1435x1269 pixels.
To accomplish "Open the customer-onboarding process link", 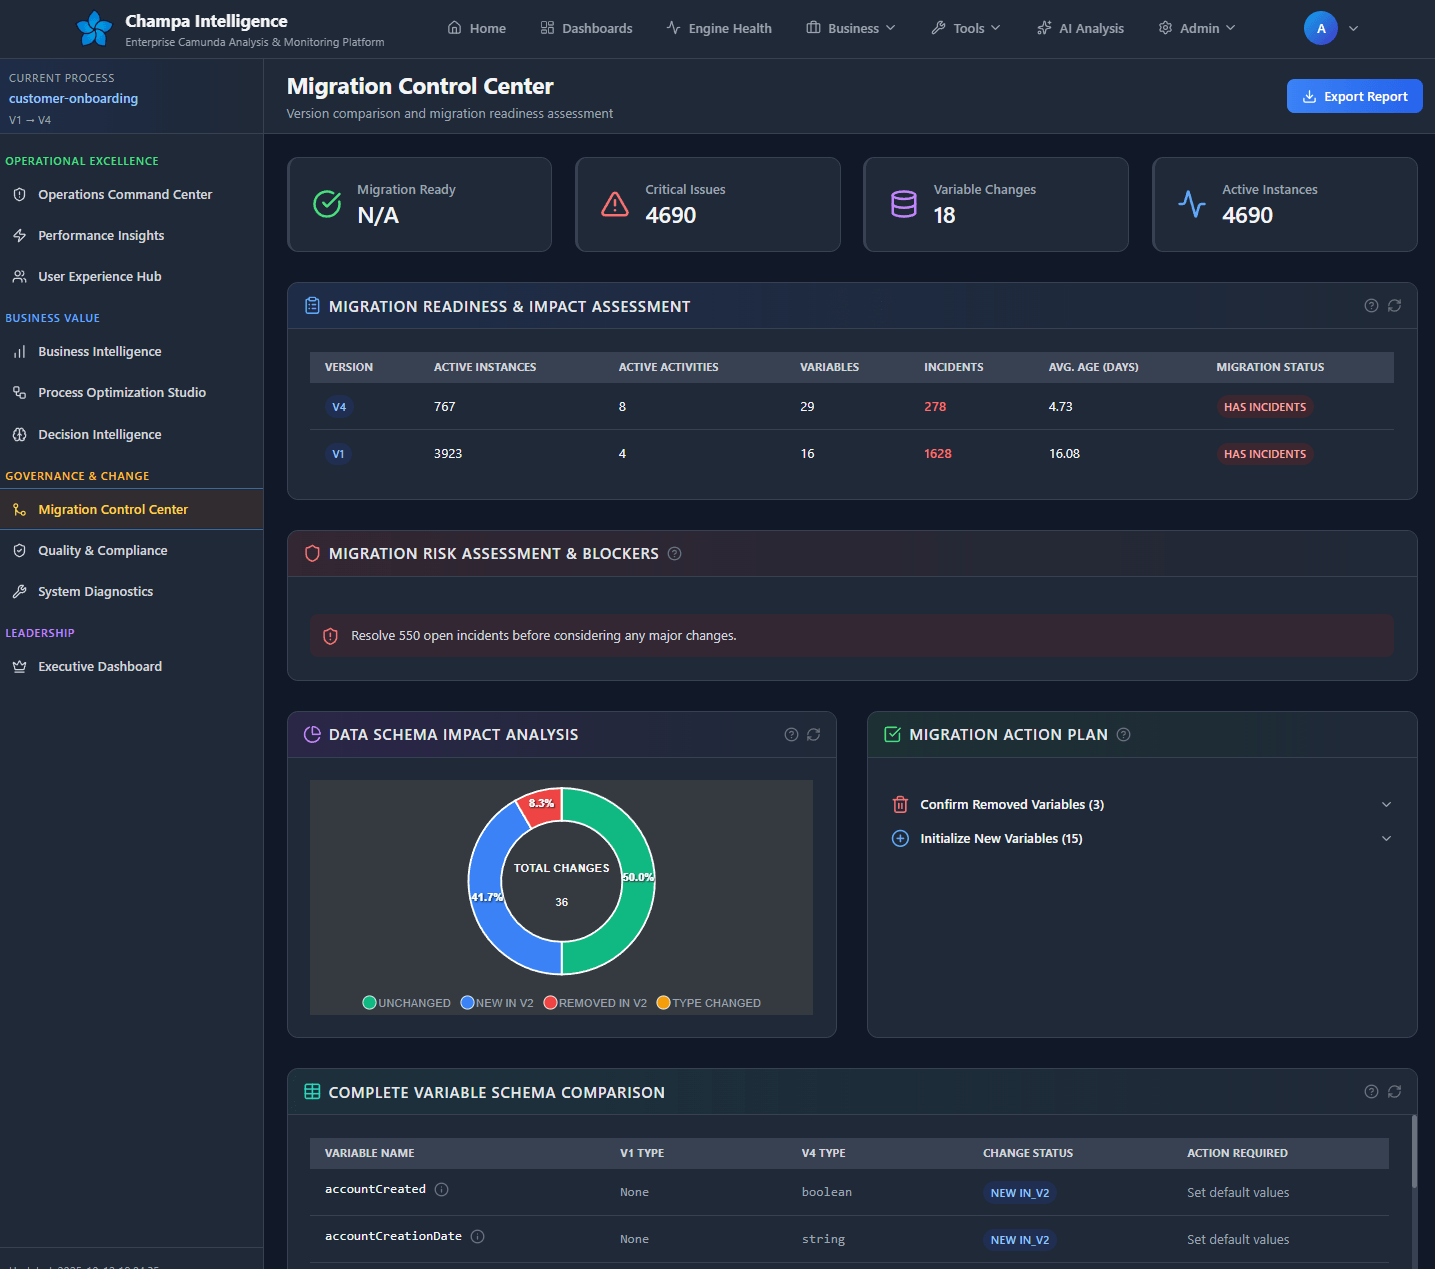I will (74, 99).
